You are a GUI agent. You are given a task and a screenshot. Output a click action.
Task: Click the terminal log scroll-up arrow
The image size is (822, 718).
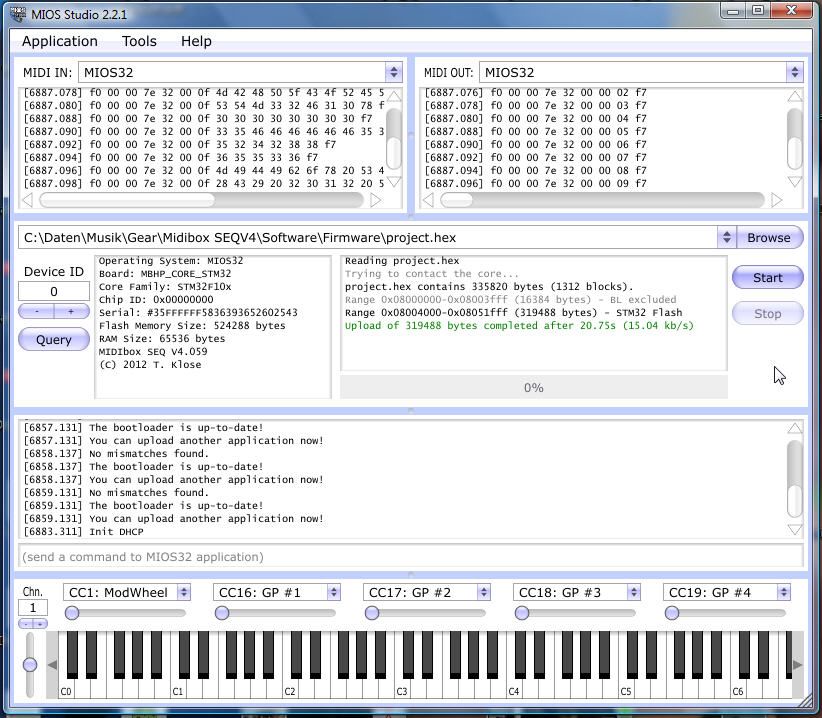pos(795,428)
